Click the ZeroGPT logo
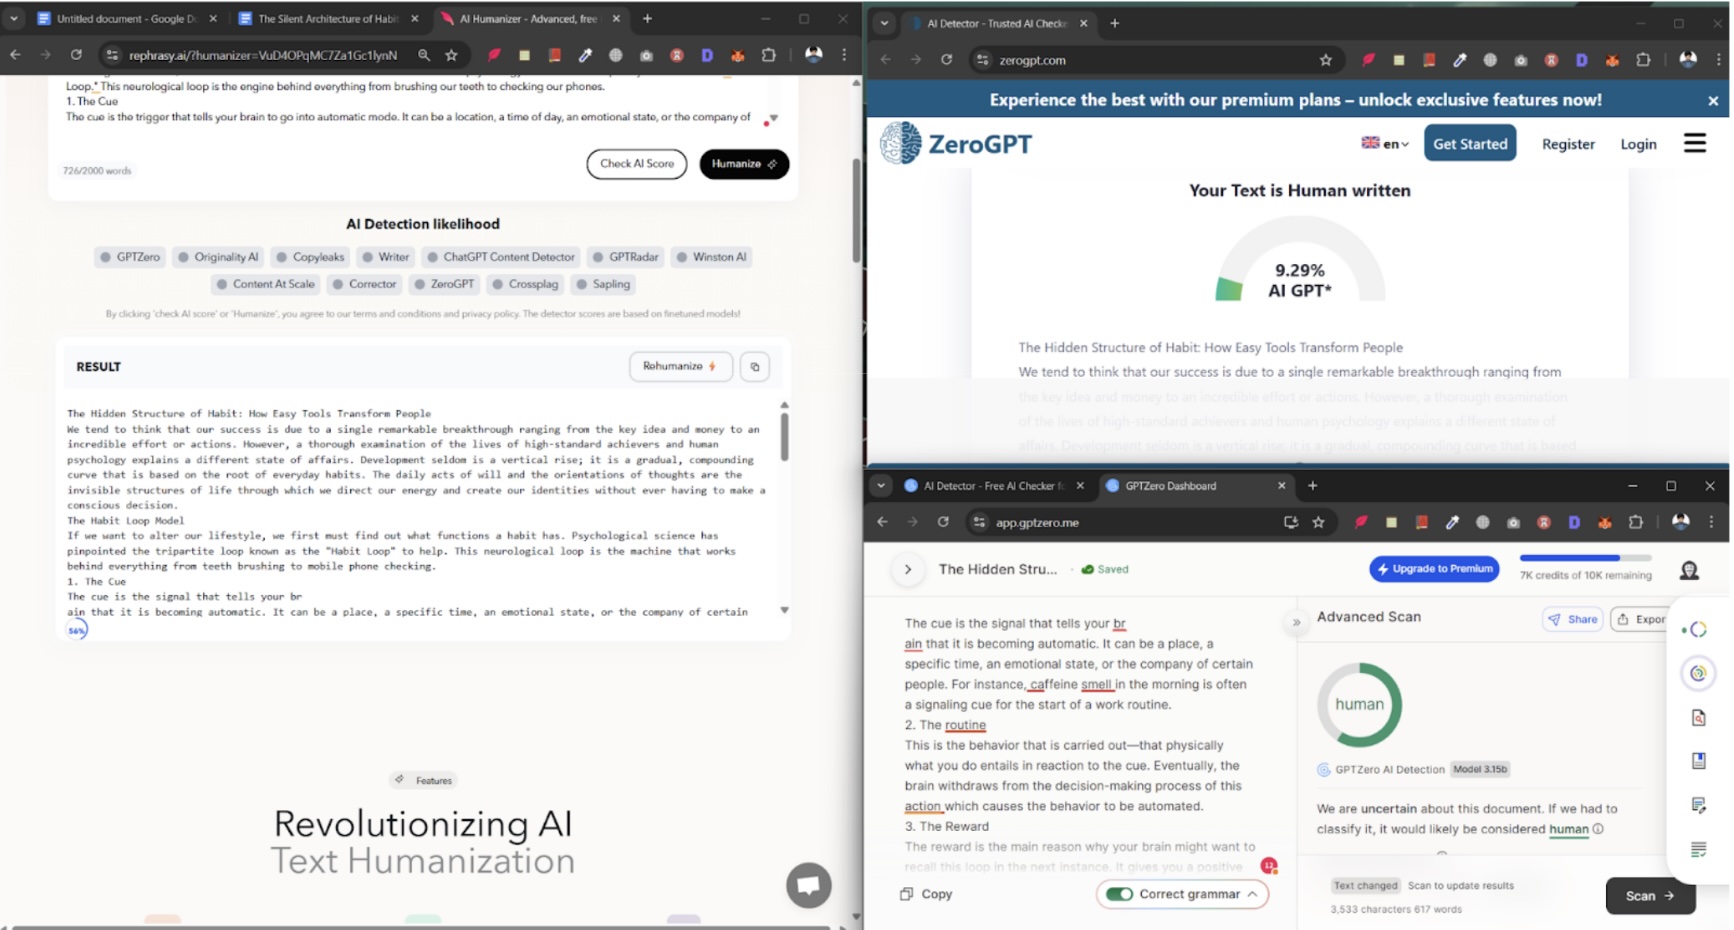 pos(956,143)
